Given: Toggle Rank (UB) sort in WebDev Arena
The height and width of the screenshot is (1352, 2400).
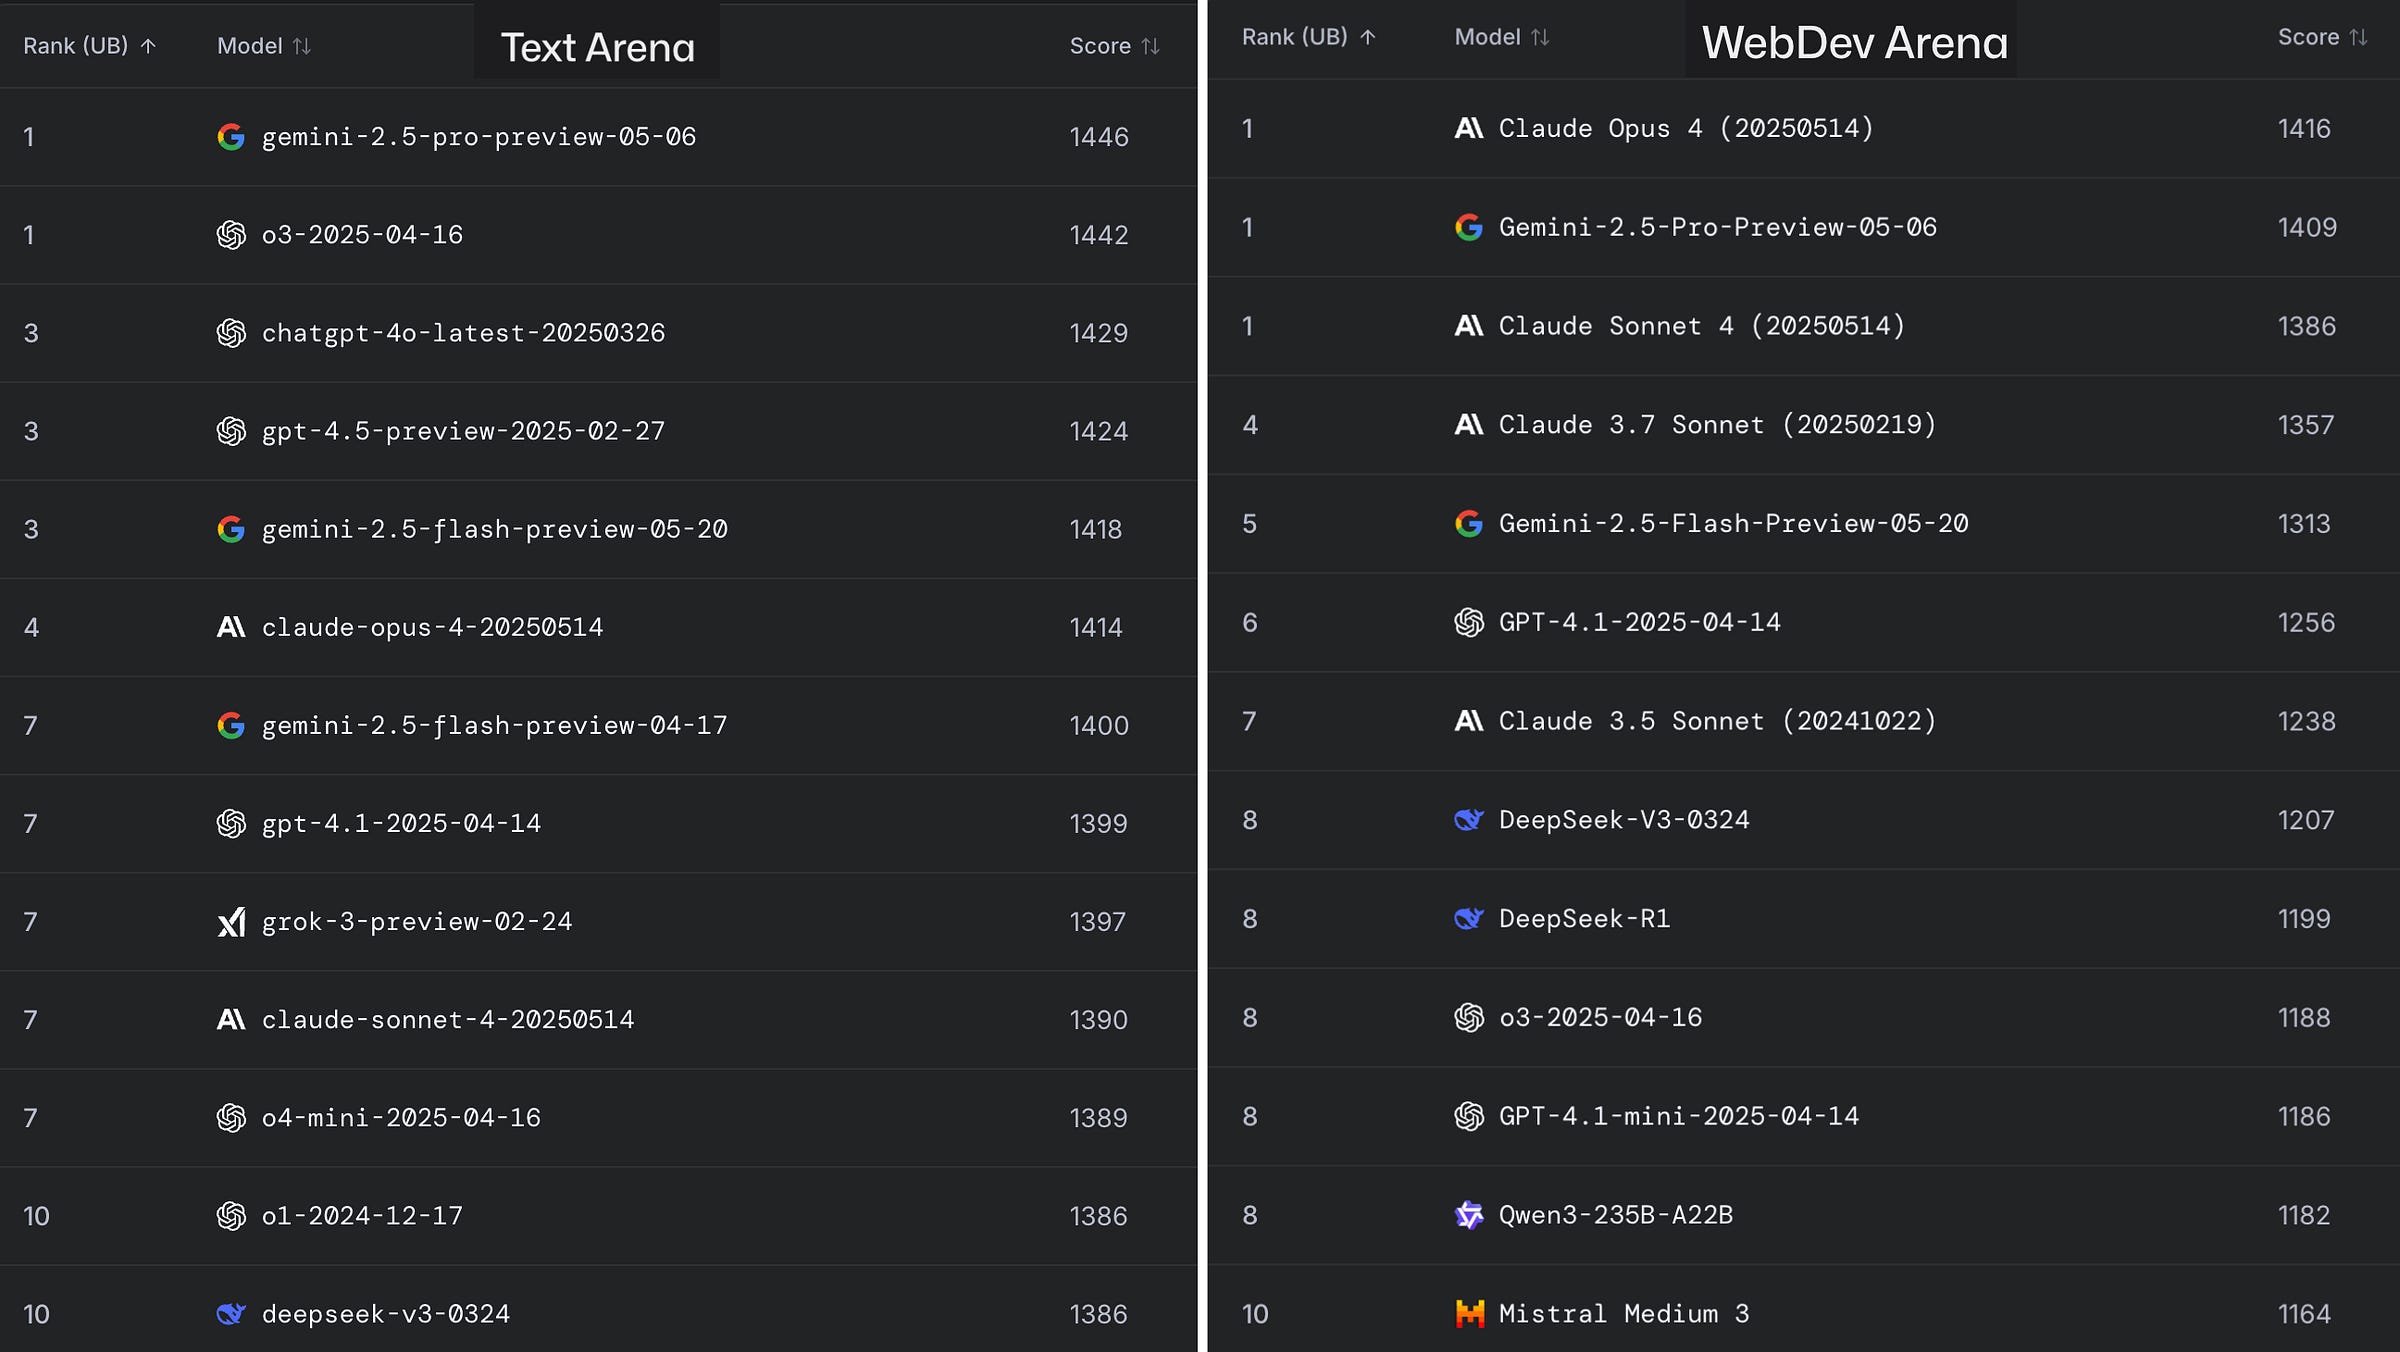Looking at the screenshot, I should pos(1309,37).
